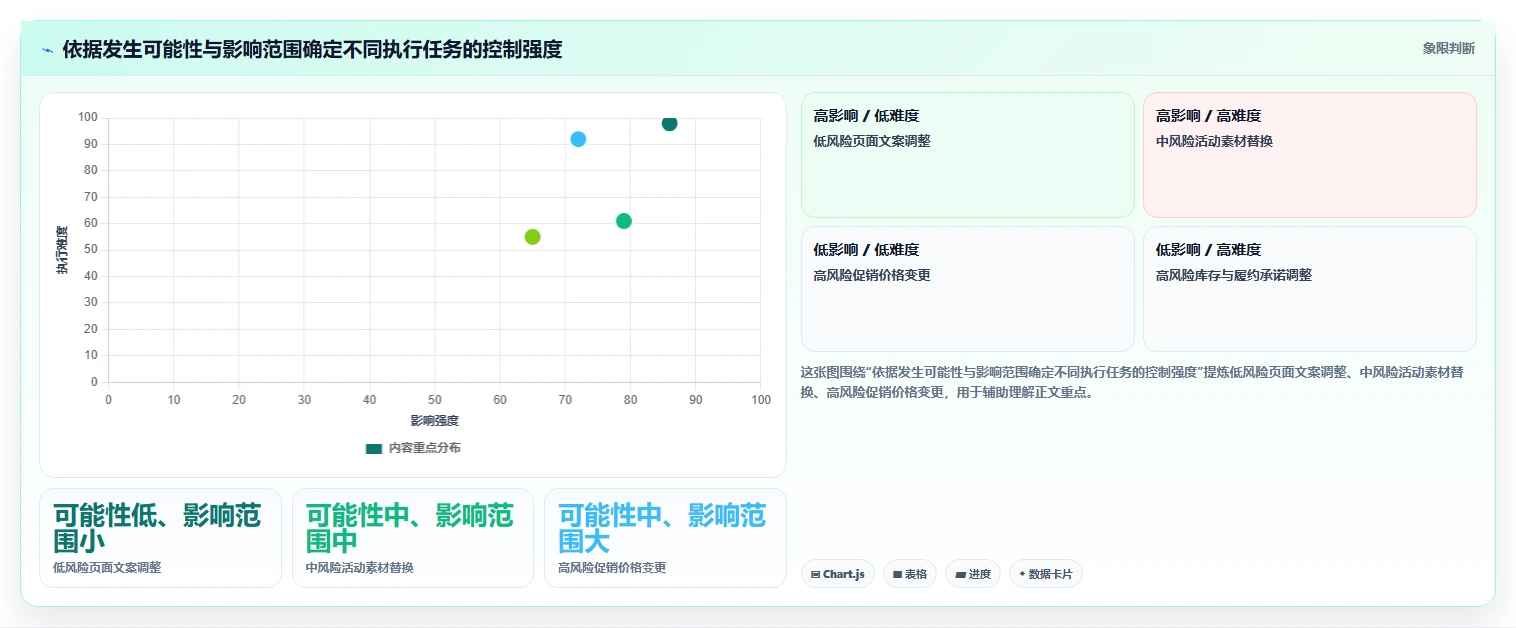Select the 可能性中、影响范围中 data card
Screen dimensions: 1516x628
[x=412, y=538]
